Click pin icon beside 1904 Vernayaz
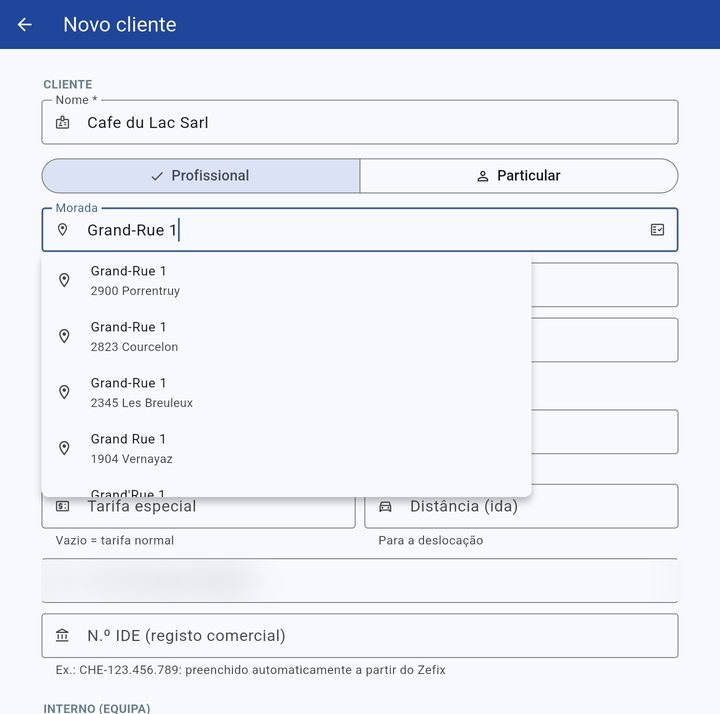 coord(64,448)
